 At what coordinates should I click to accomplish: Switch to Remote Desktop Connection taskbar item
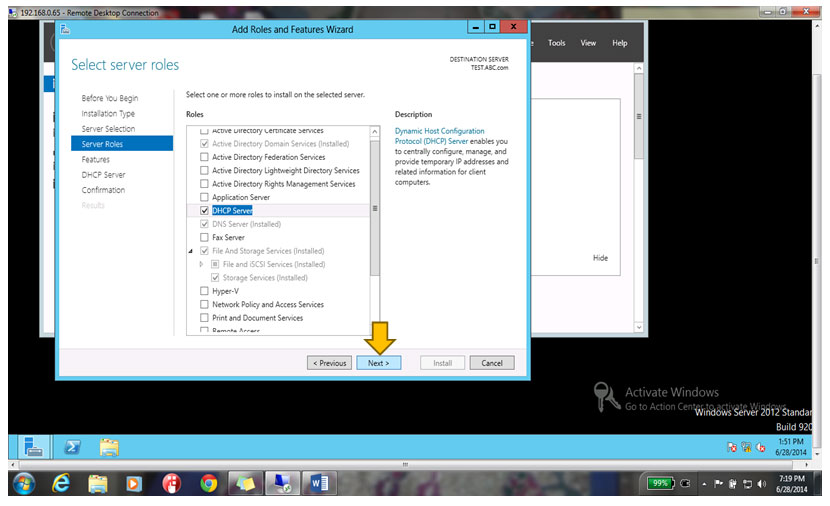coord(282,483)
